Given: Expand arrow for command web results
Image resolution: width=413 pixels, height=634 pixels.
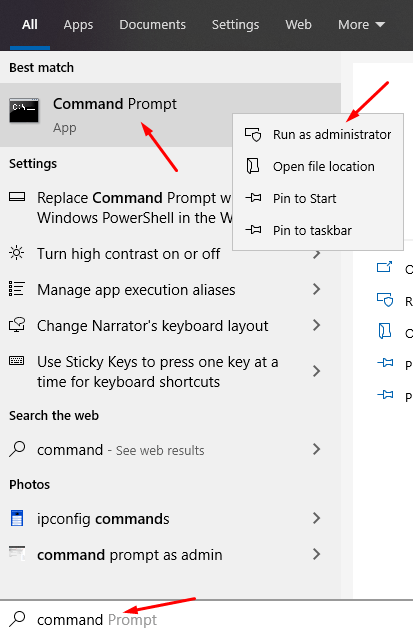Looking at the screenshot, I should [x=317, y=449].
